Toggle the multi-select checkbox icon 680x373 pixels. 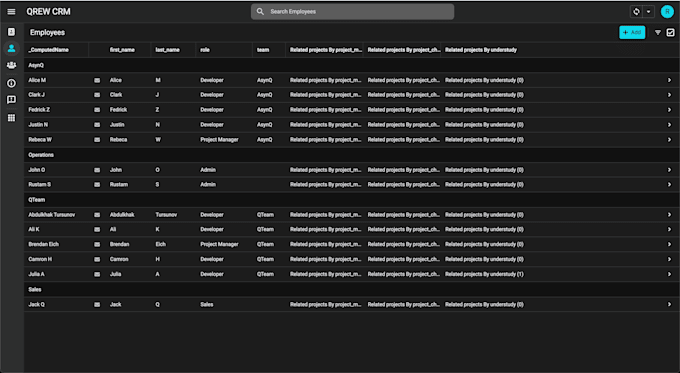(670, 33)
